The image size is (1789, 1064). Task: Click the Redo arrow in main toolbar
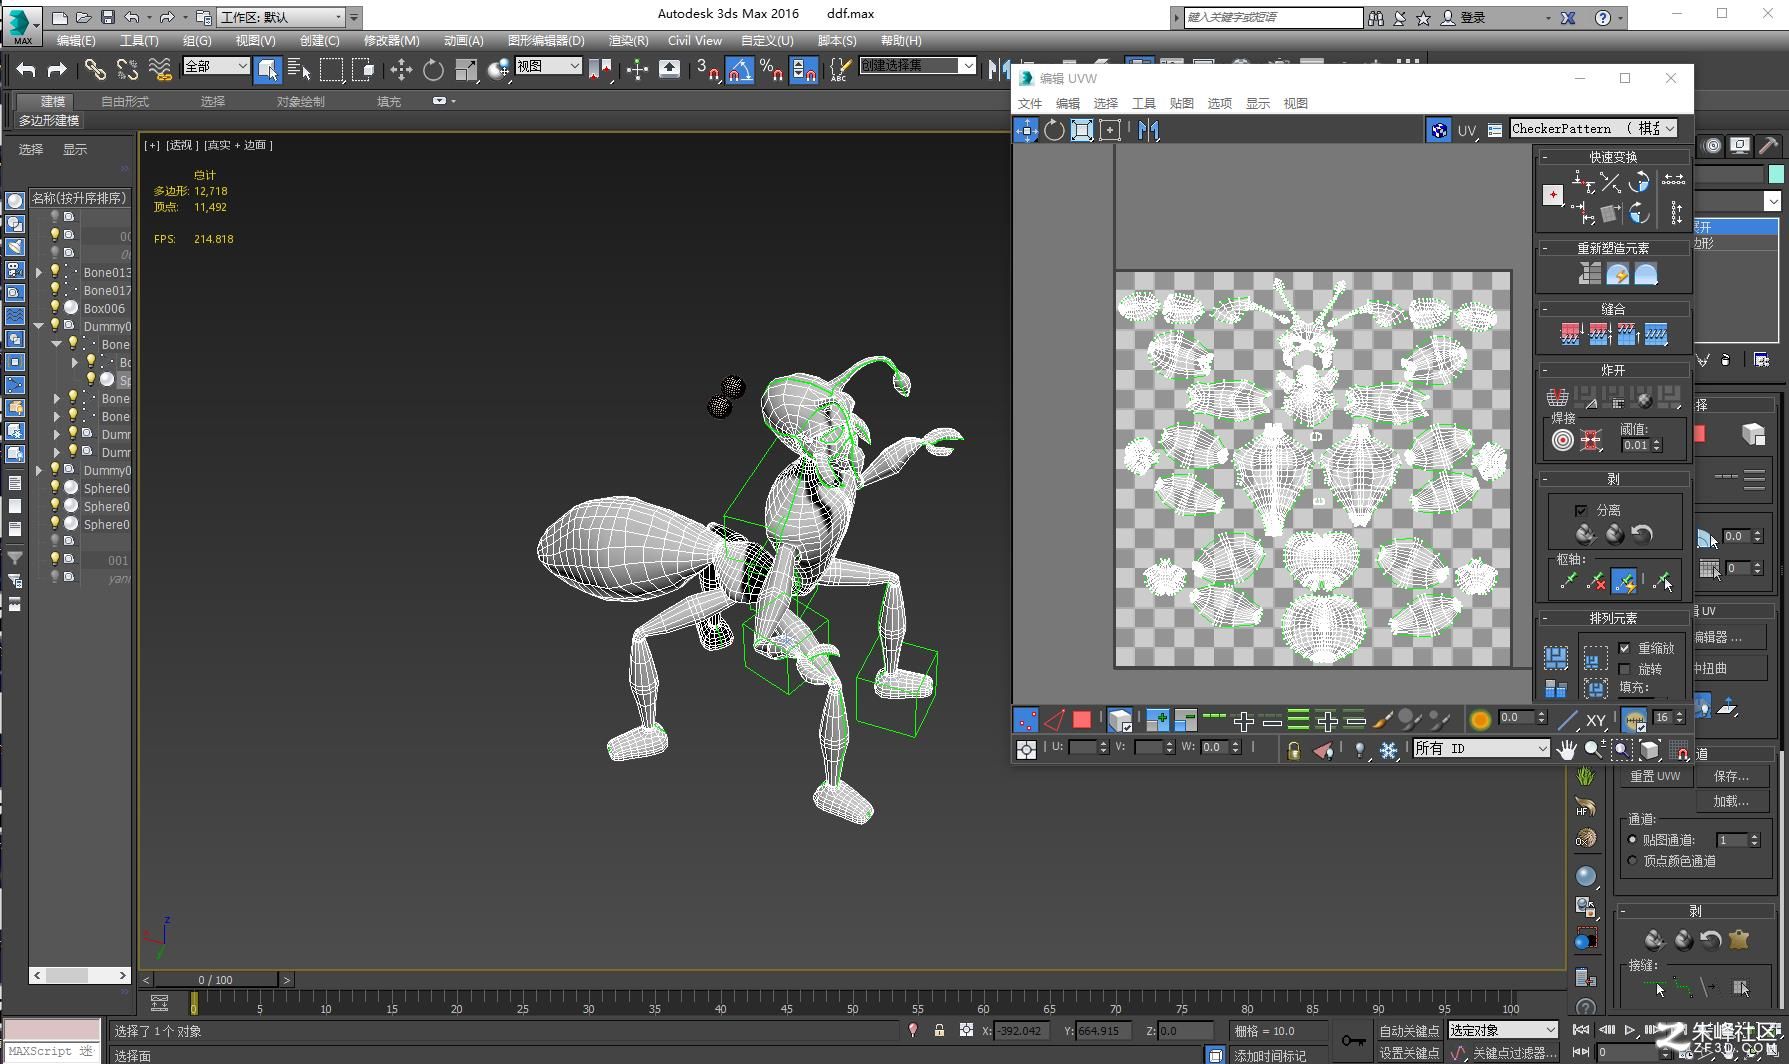point(57,69)
